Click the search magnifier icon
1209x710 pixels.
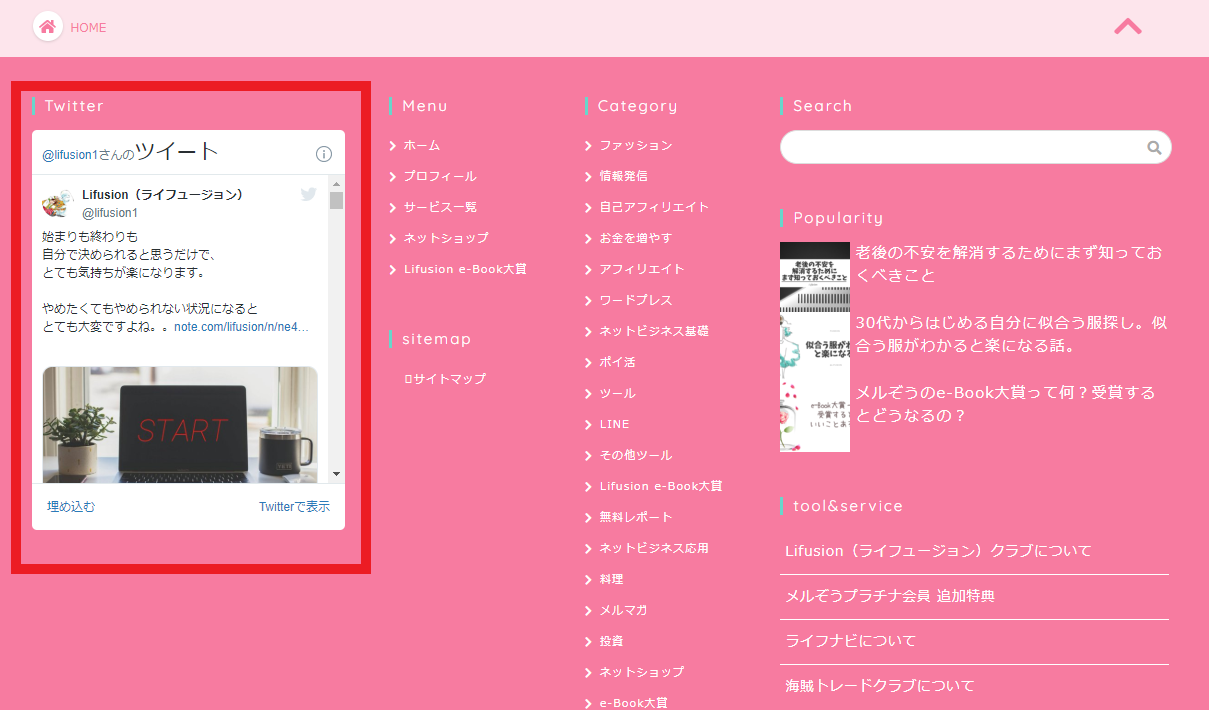tap(1154, 148)
